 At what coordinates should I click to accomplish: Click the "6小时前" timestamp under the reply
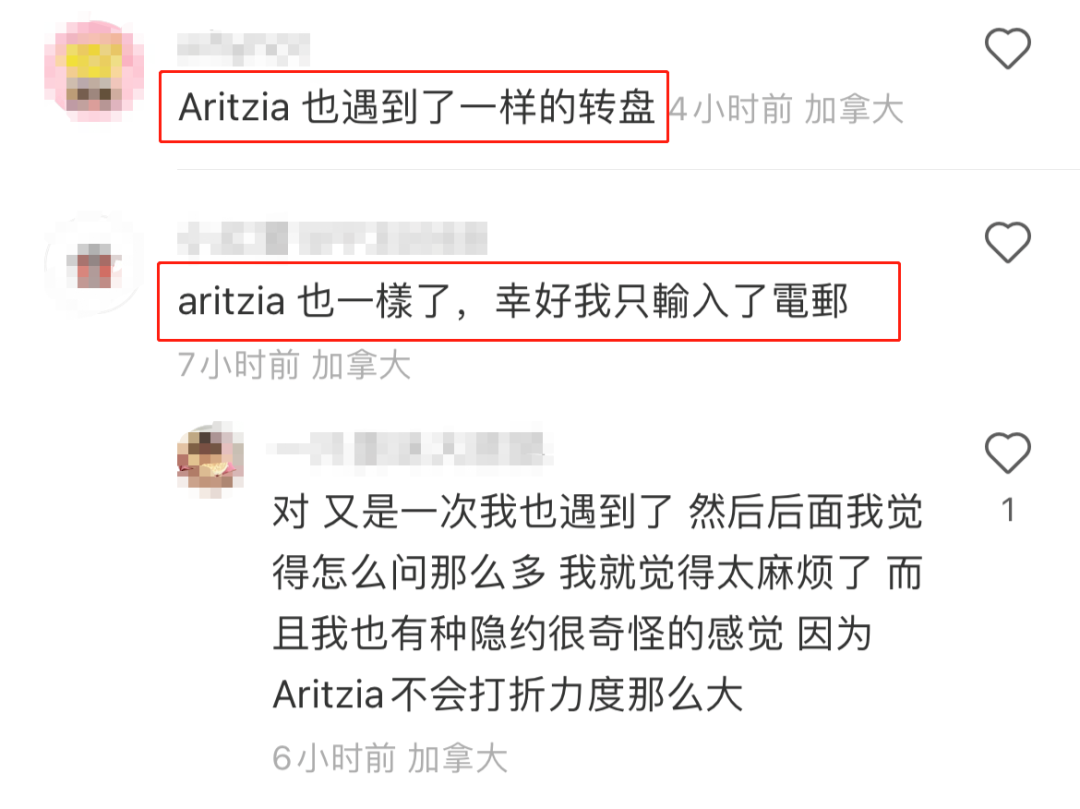coord(334,758)
